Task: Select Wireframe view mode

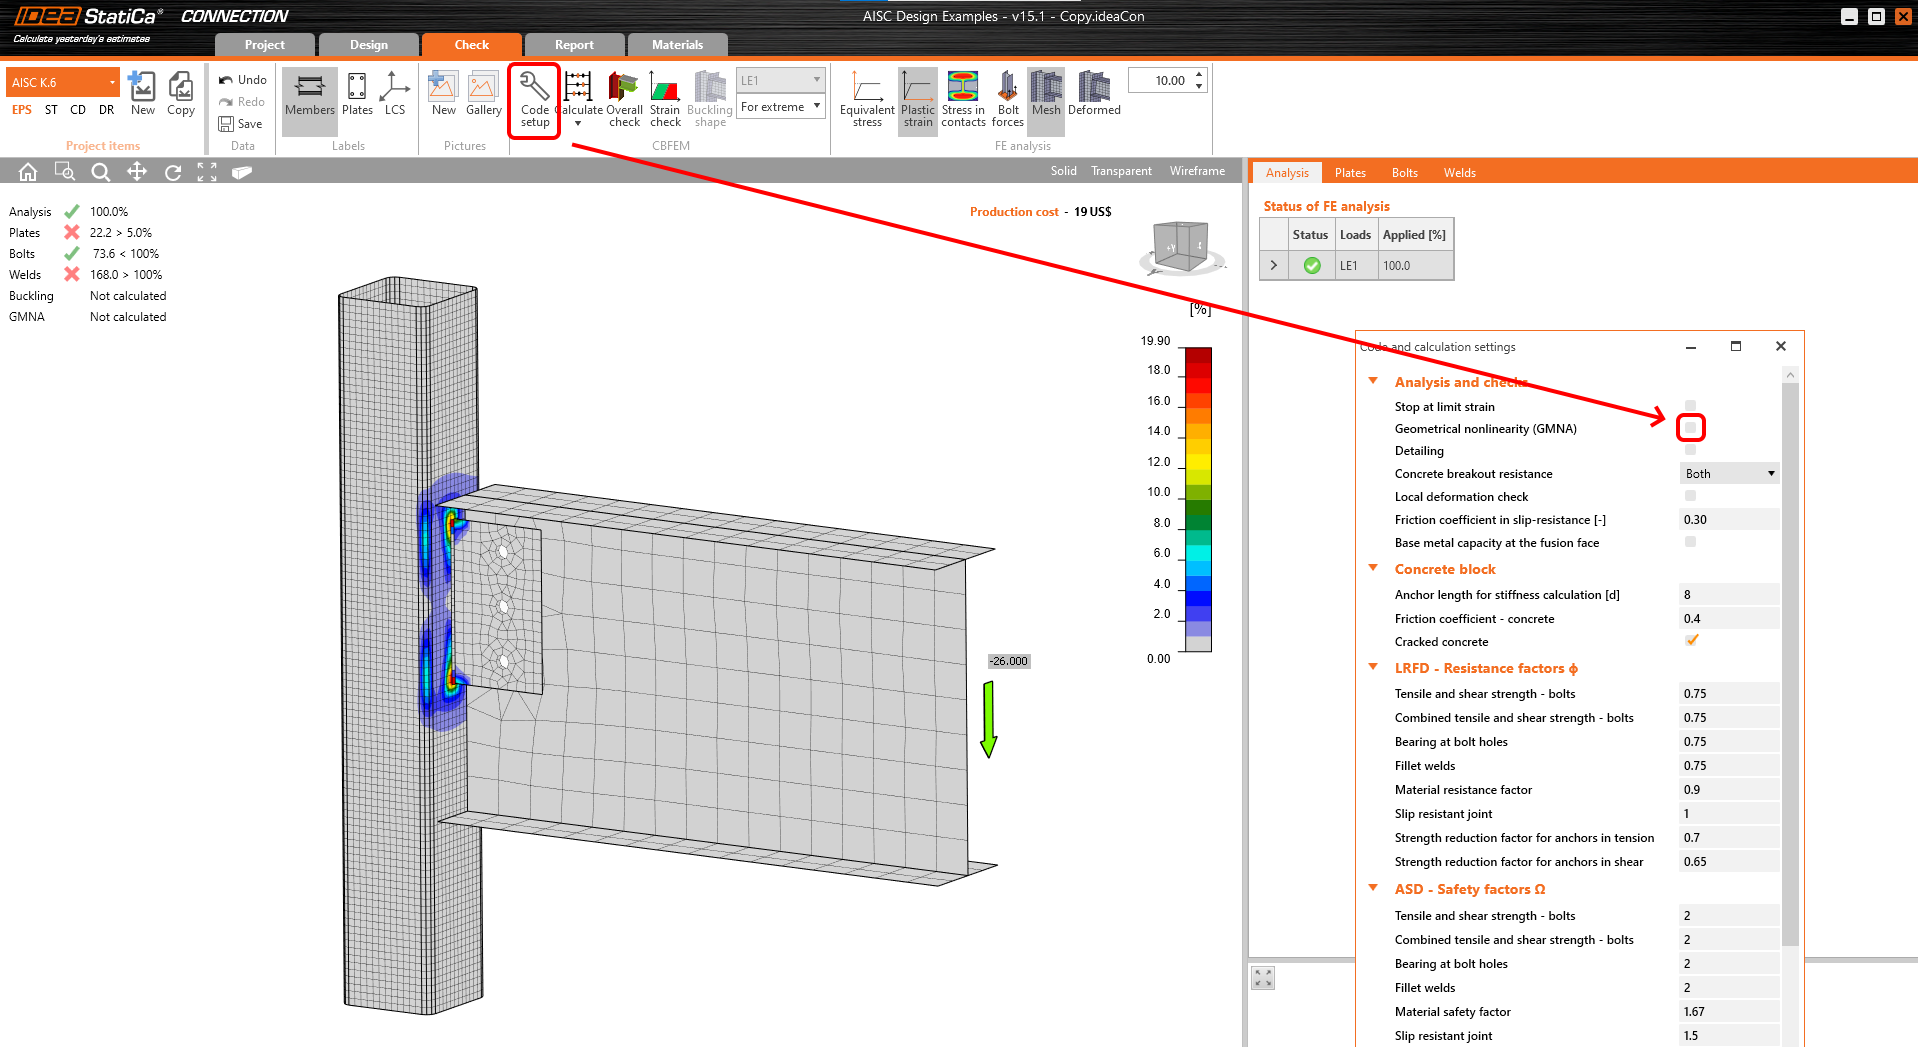Action: coord(1197,171)
